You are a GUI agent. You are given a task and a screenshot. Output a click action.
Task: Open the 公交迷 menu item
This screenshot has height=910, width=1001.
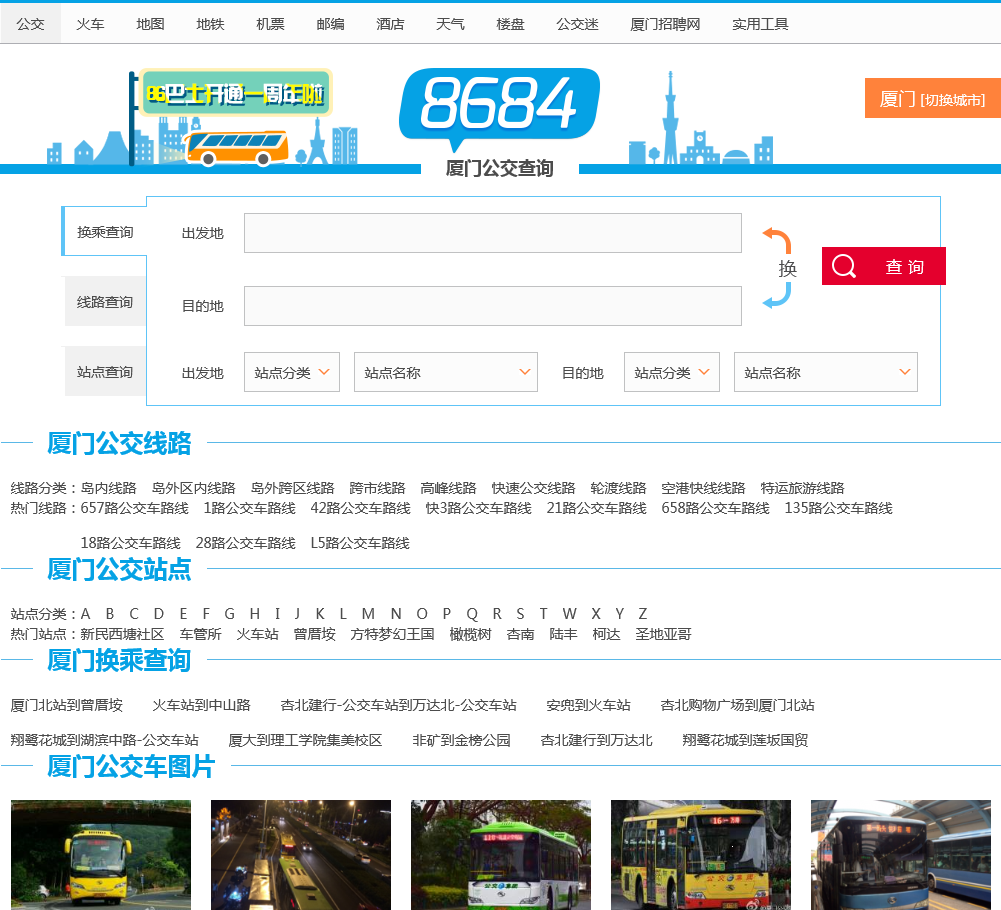point(577,24)
